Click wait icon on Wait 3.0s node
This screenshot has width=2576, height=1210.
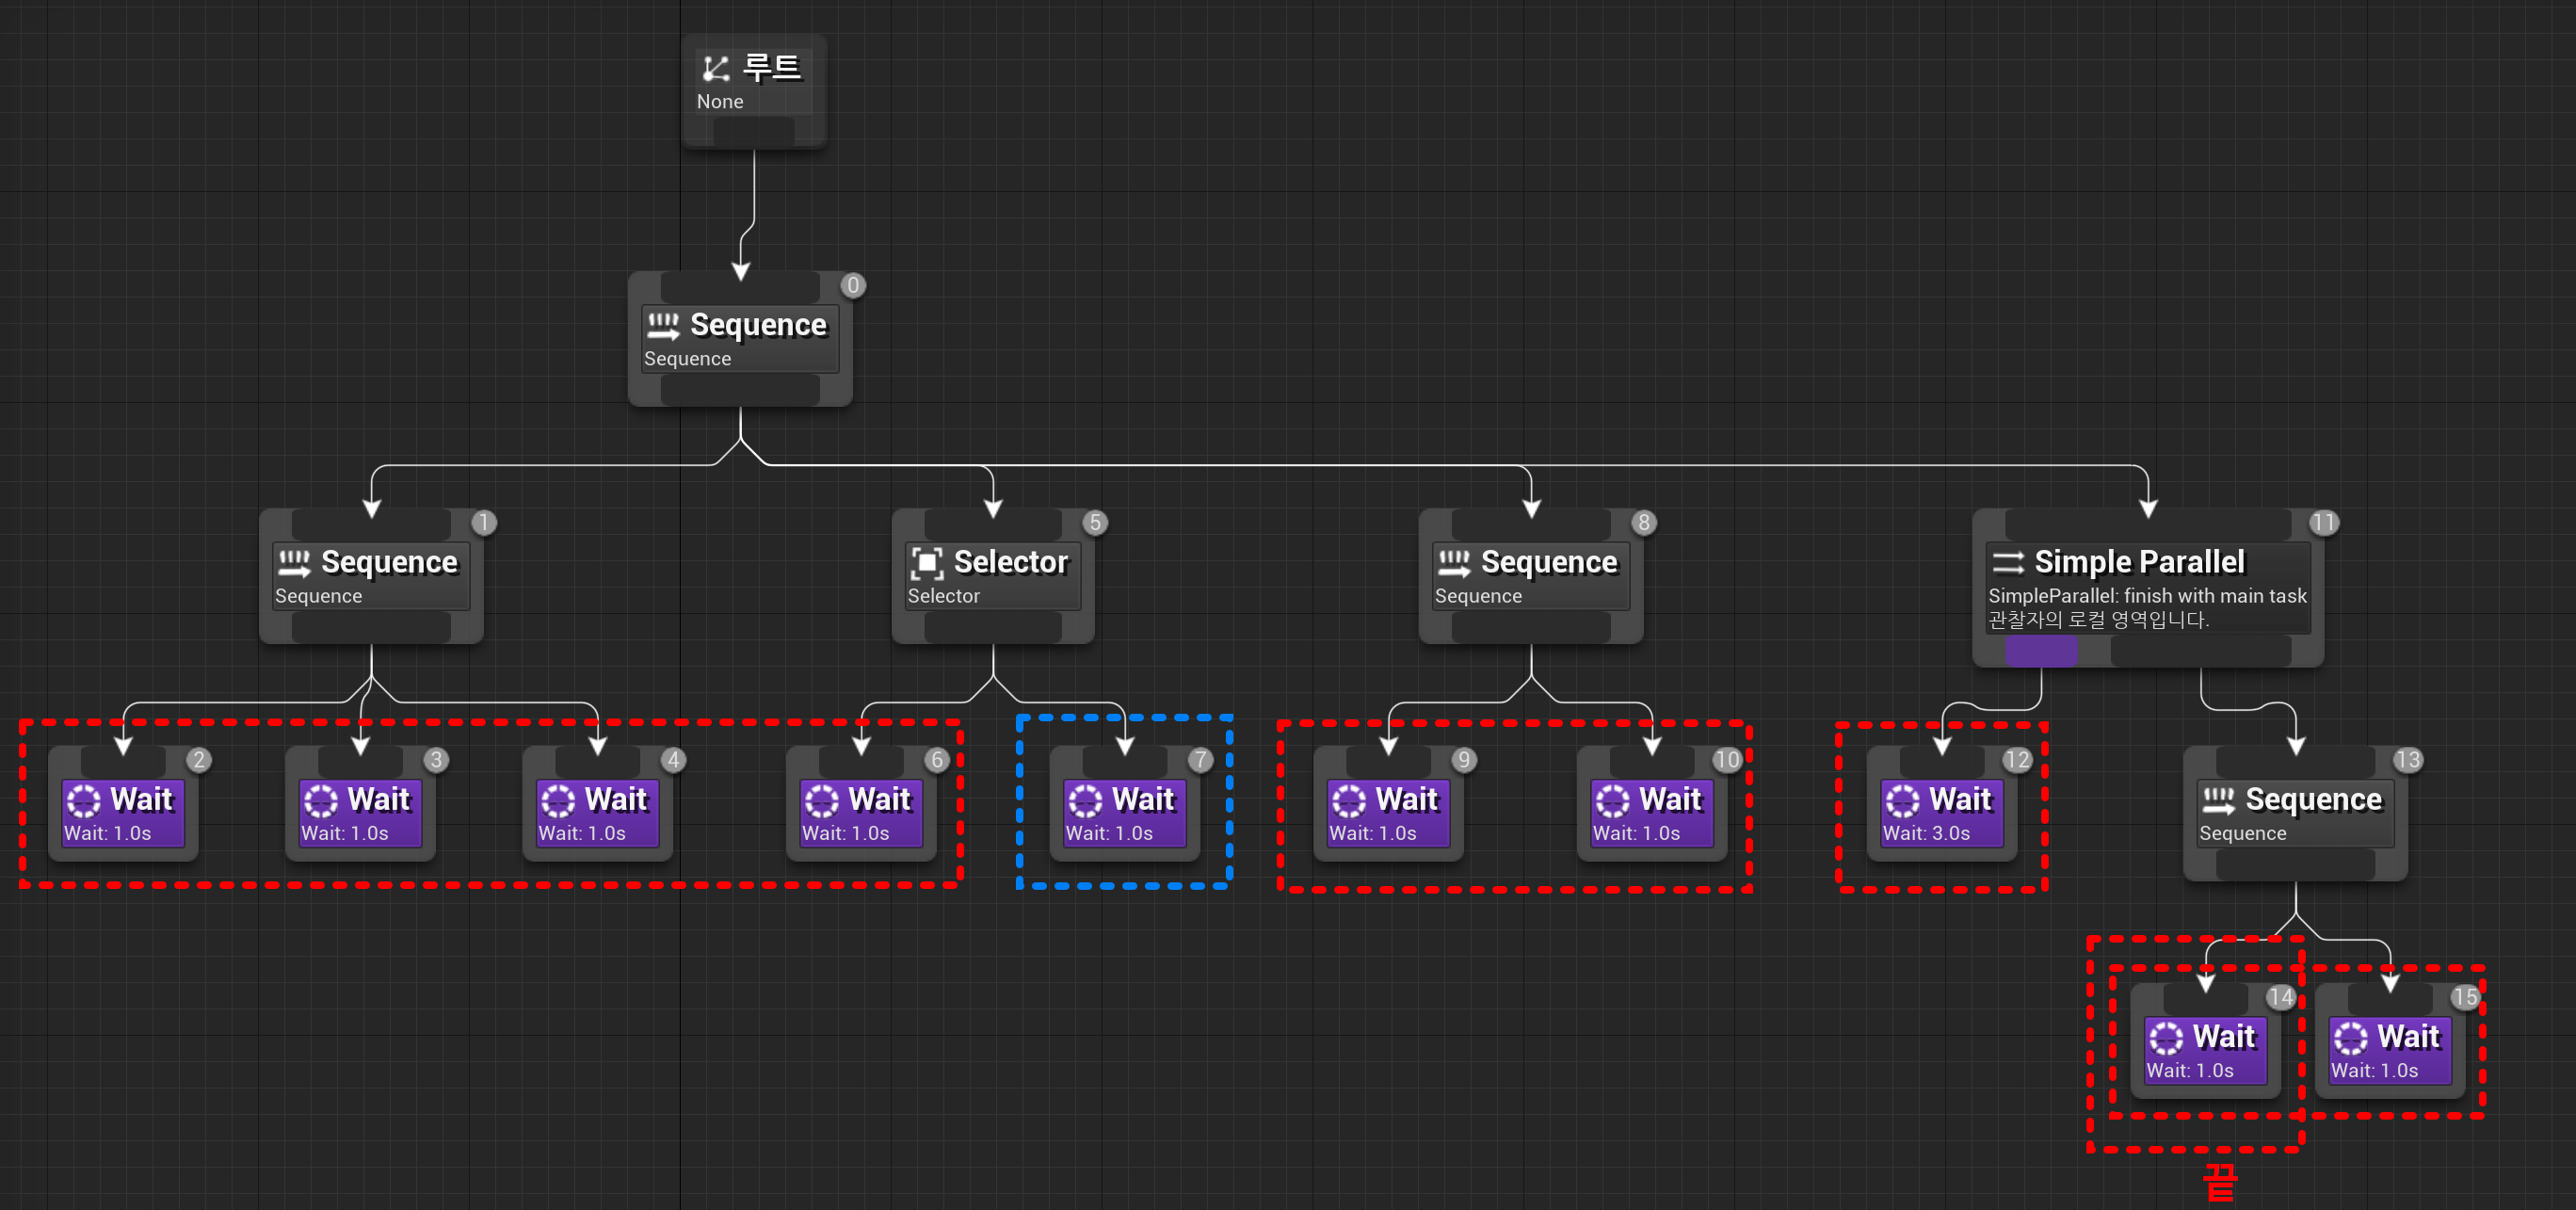click(1902, 800)
